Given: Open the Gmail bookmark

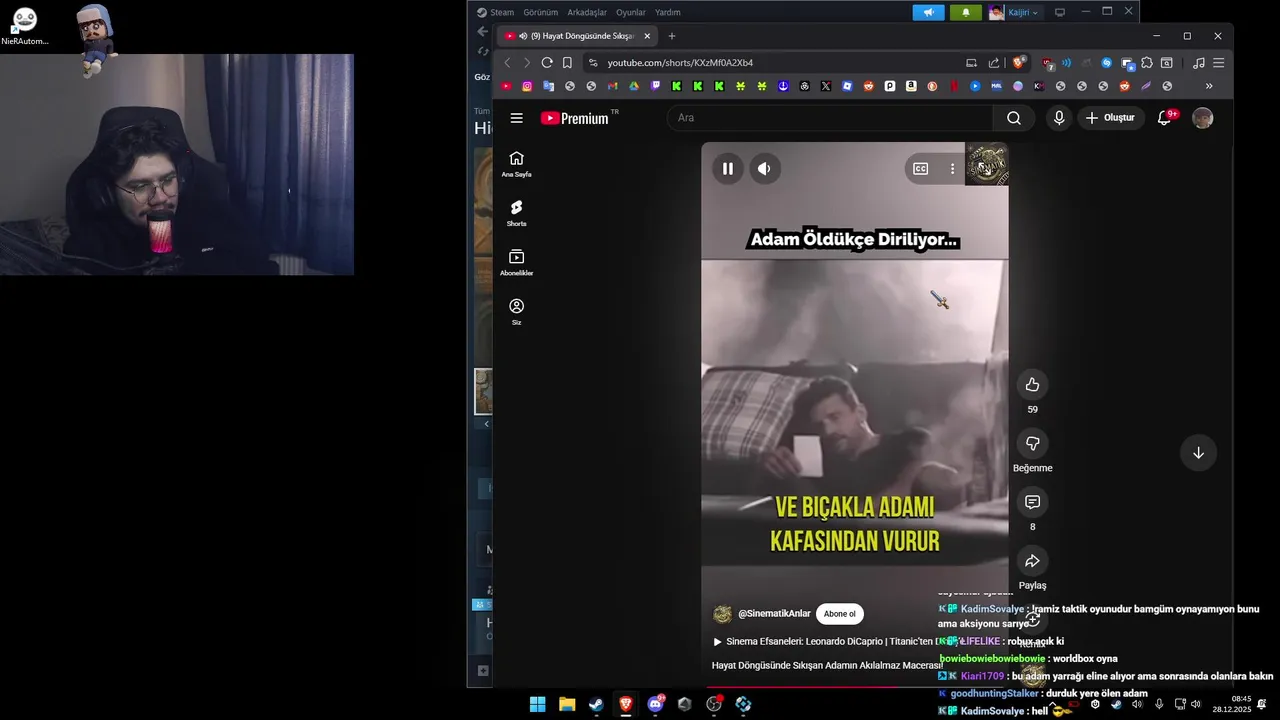Looking at the screenshot, I should pos(613,86).
